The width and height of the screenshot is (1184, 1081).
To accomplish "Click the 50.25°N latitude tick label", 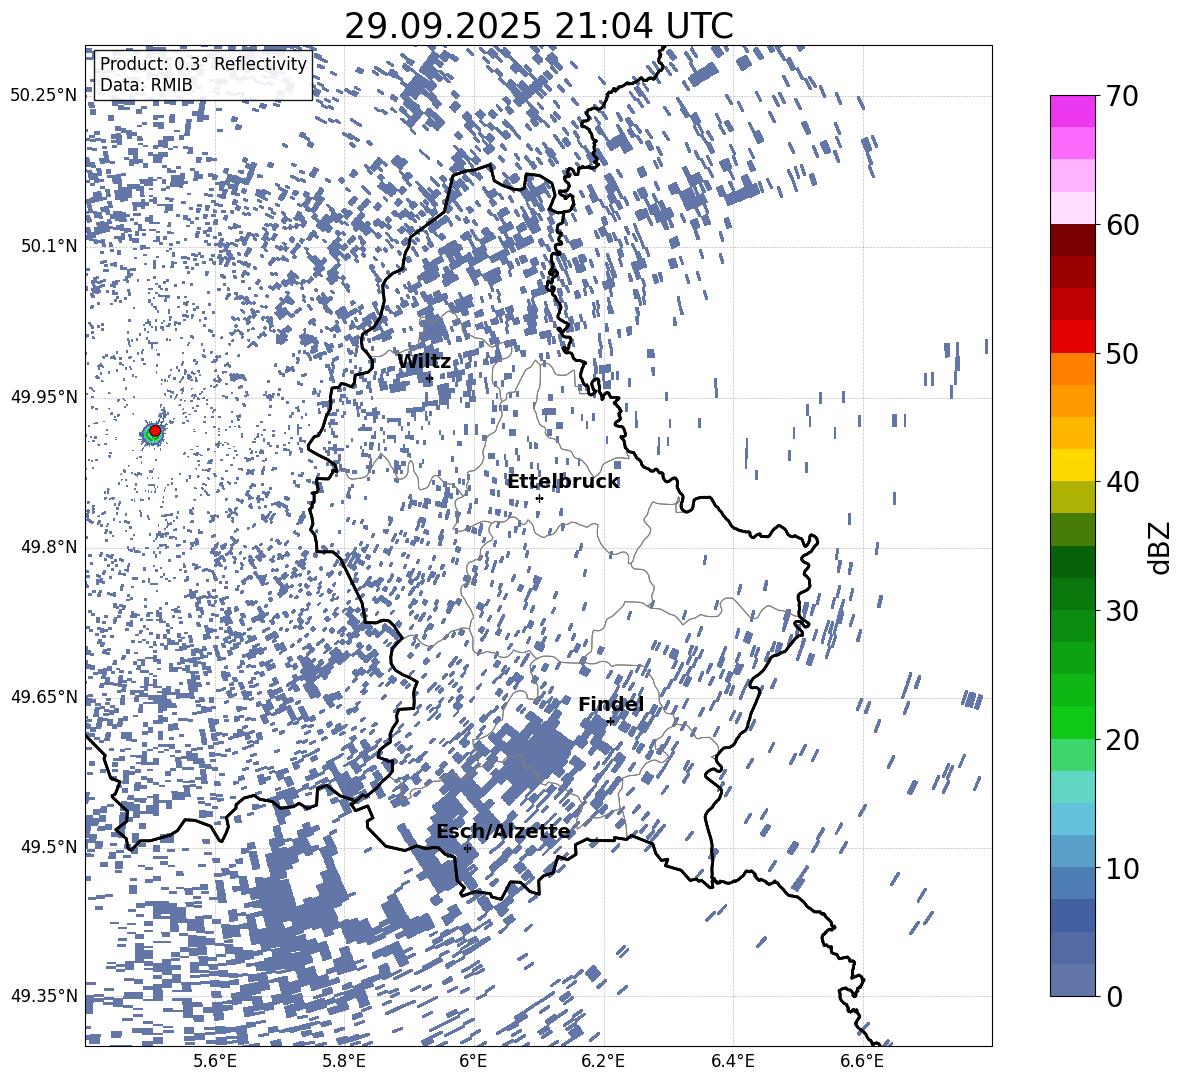I will click(44, 96).
